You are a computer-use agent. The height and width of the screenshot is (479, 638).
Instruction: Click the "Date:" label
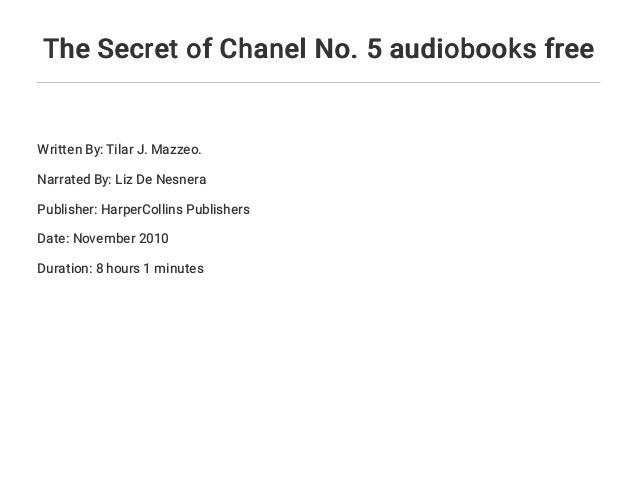(53, 238)
